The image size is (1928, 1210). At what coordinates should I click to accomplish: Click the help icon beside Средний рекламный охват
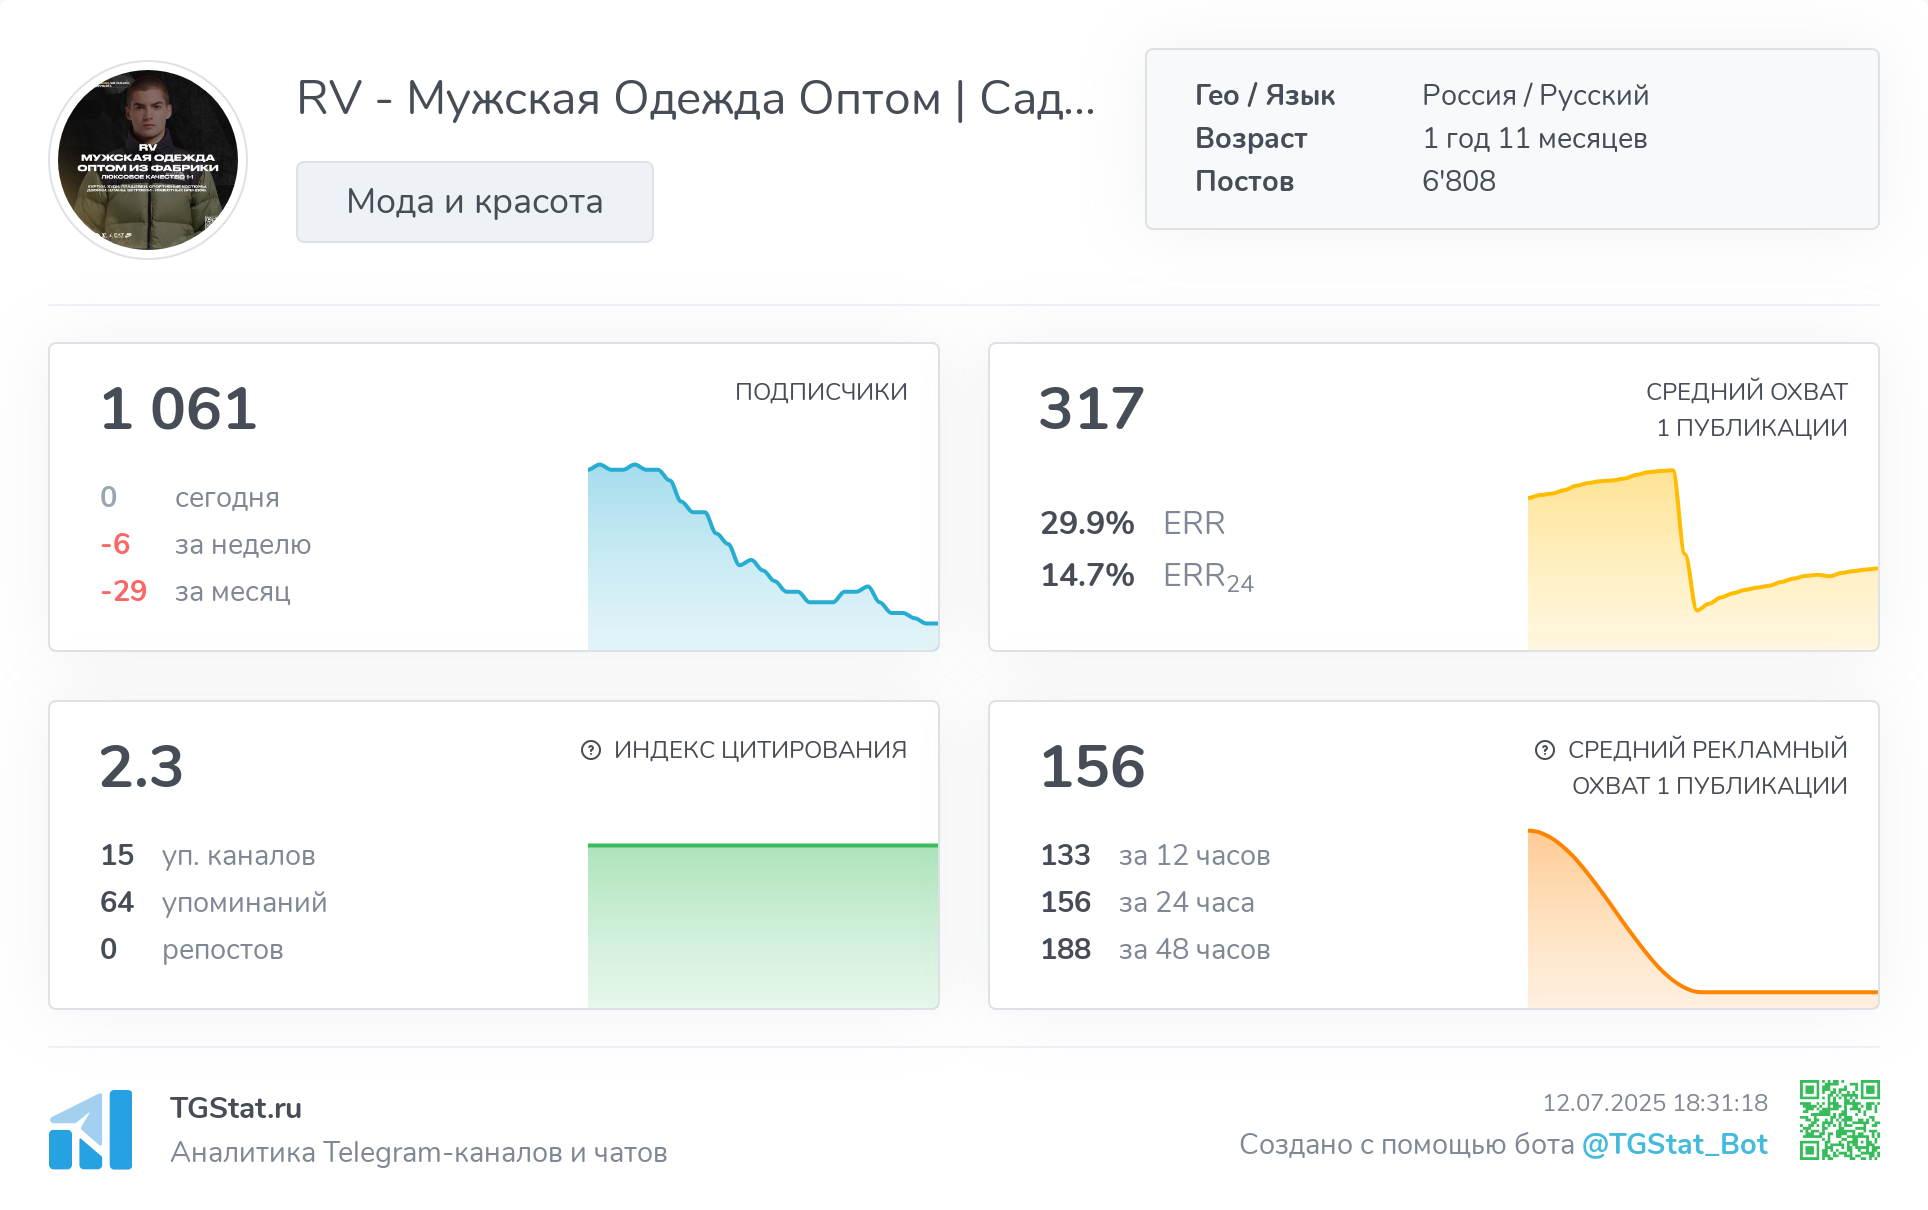pyautogui.click(x=1545, y=750)
